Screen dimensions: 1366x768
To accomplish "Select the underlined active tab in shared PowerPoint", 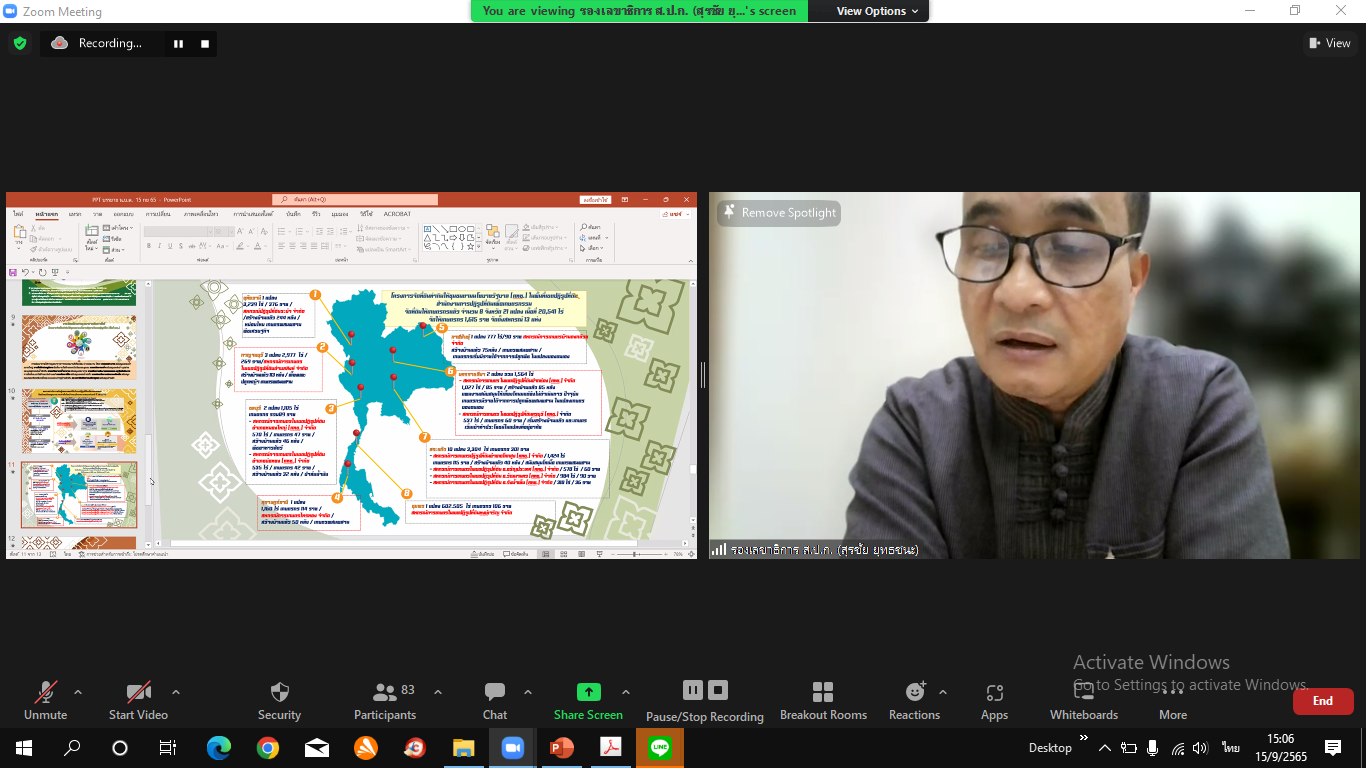I will pos(46,214).
